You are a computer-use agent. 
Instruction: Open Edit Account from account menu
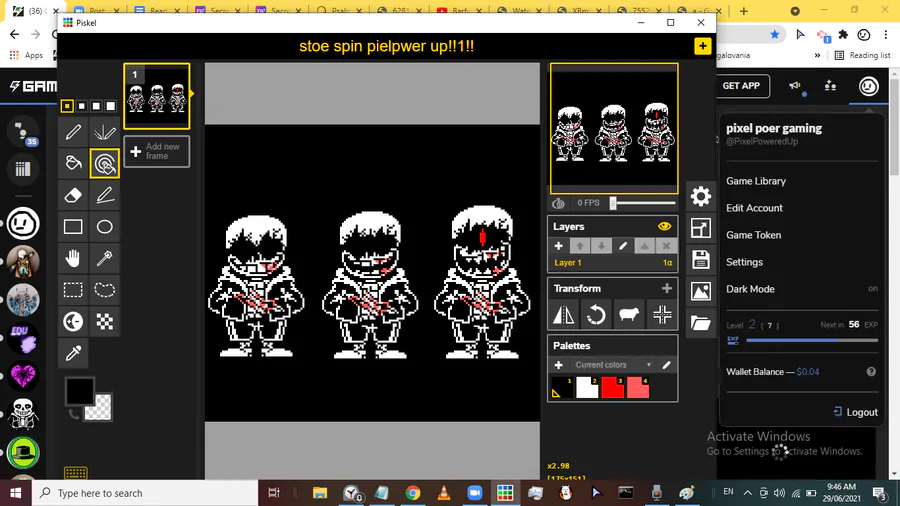point(754,208)
